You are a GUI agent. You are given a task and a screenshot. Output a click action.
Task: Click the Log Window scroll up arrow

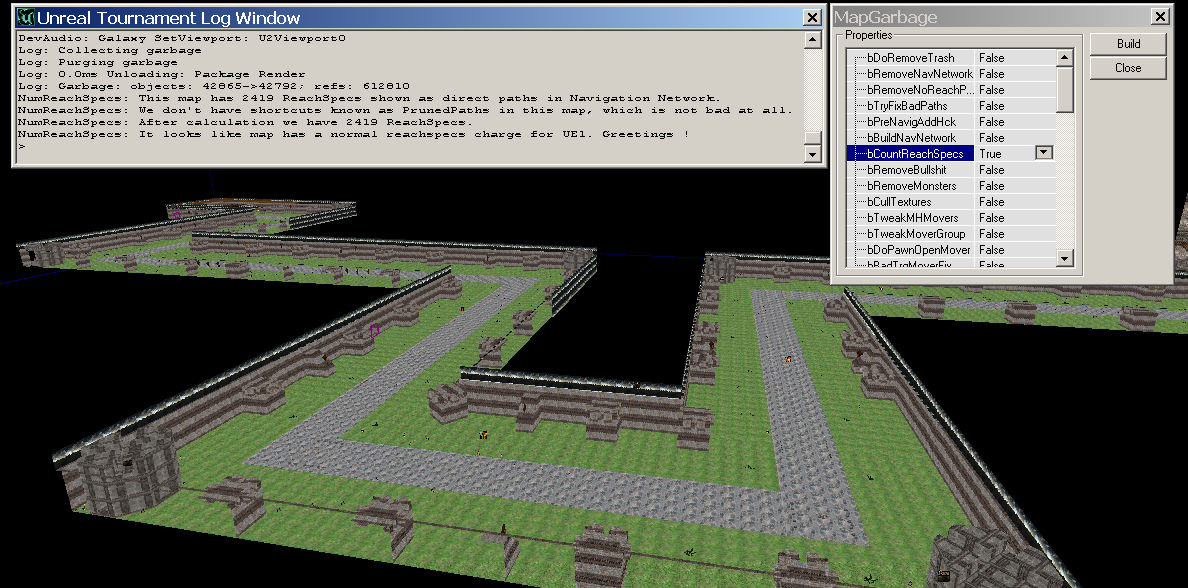812,40
